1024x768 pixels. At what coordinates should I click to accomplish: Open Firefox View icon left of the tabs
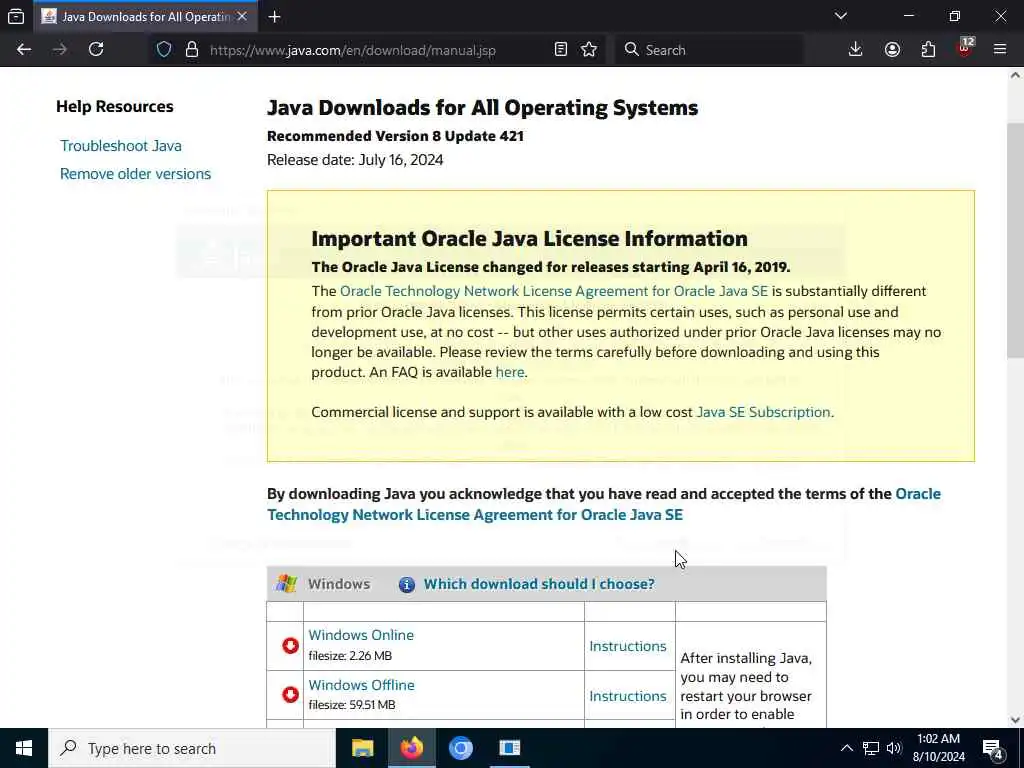point(16,16)
